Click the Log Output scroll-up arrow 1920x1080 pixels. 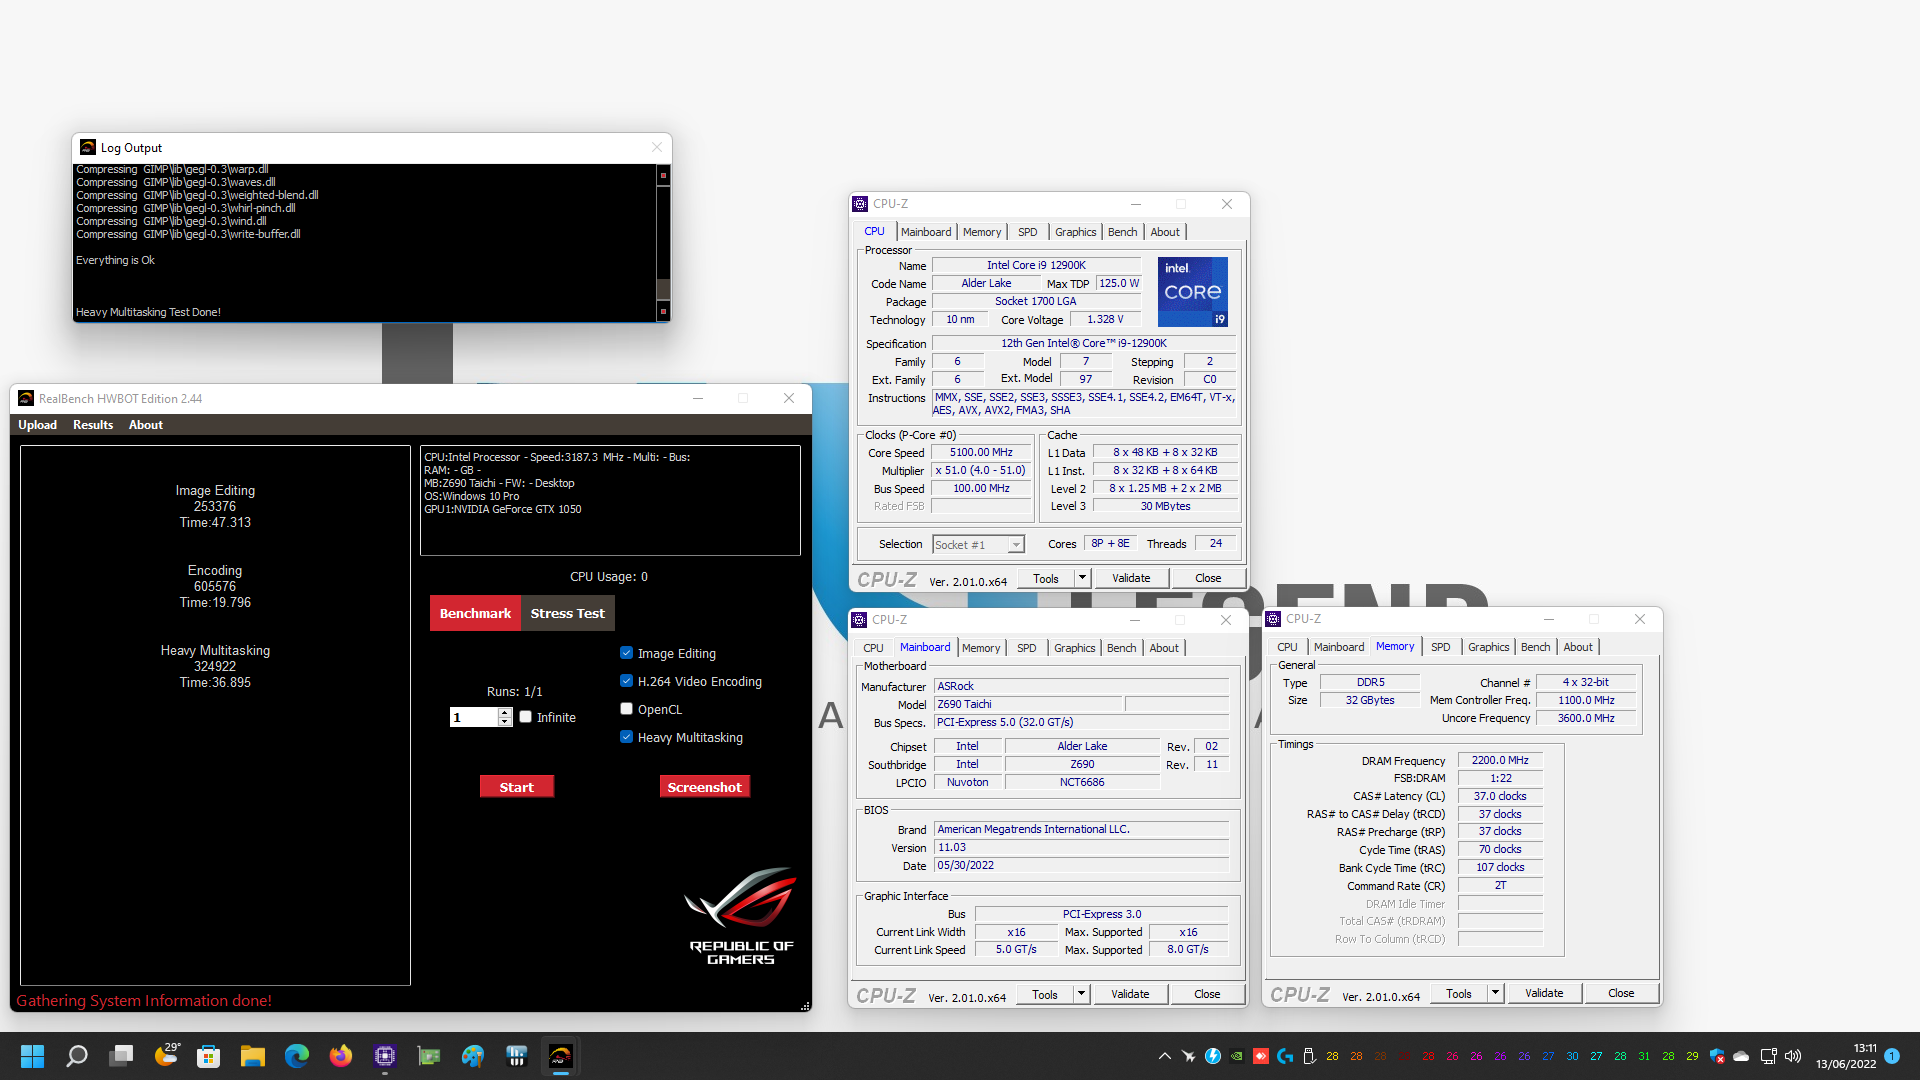pyautogui.click(x=662, y=175)
